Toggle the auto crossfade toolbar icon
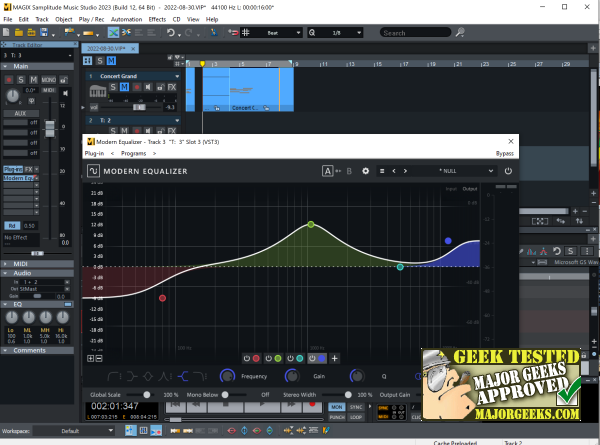Viewport: 600px width, 445px height. click(113, 33)
